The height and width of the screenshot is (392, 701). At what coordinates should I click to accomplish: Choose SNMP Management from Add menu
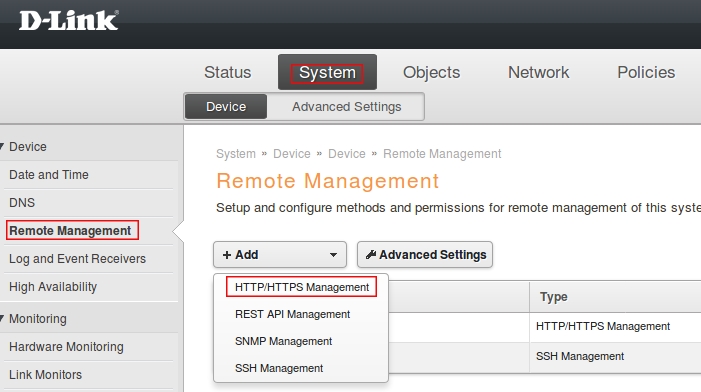[283, 341]
